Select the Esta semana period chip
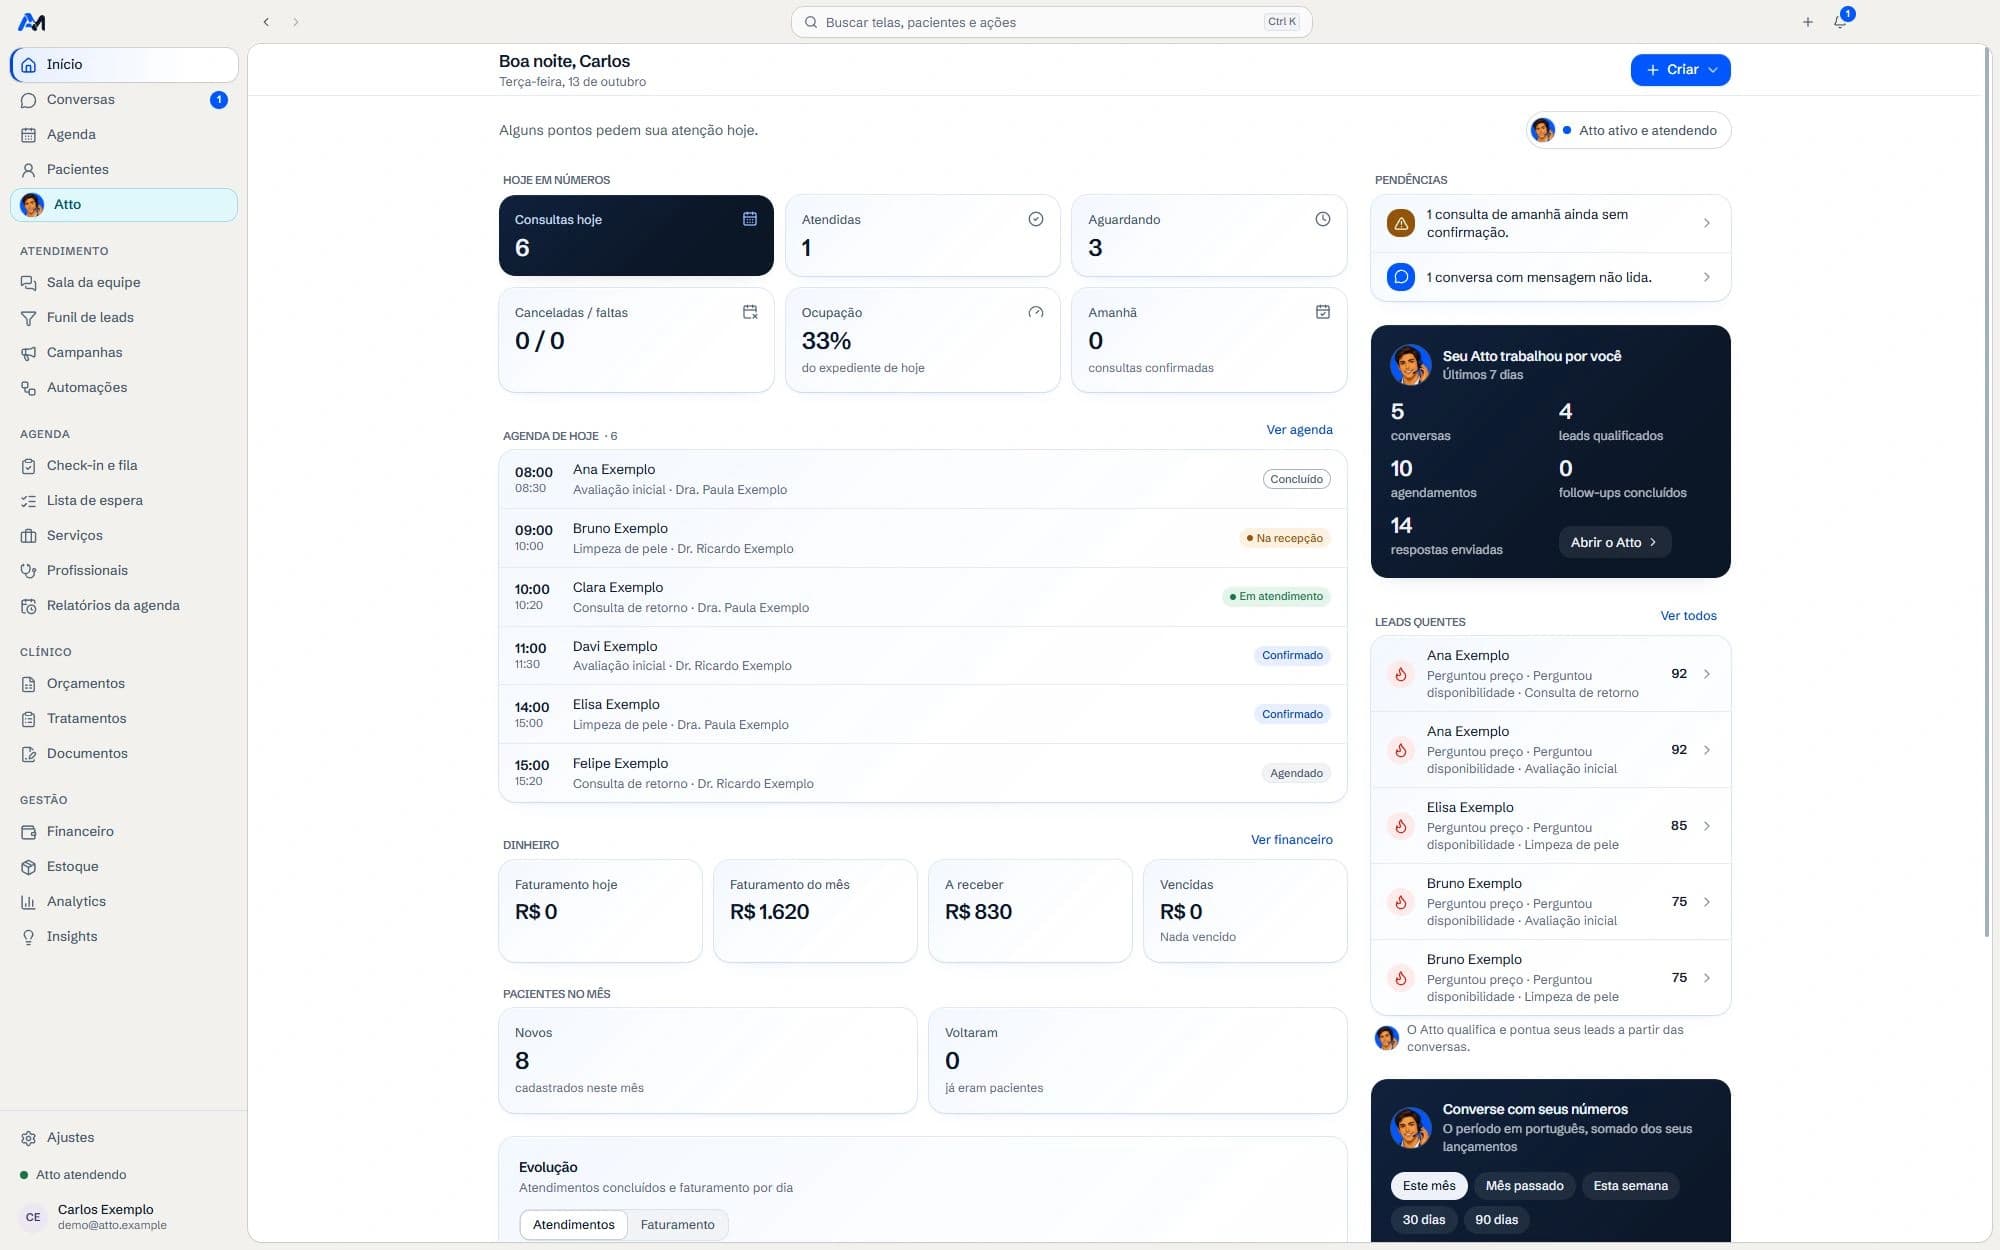Image resolution: width=2000 pixels, height=1250 pixels. pyautogui.click(x=1630, y=1186)
